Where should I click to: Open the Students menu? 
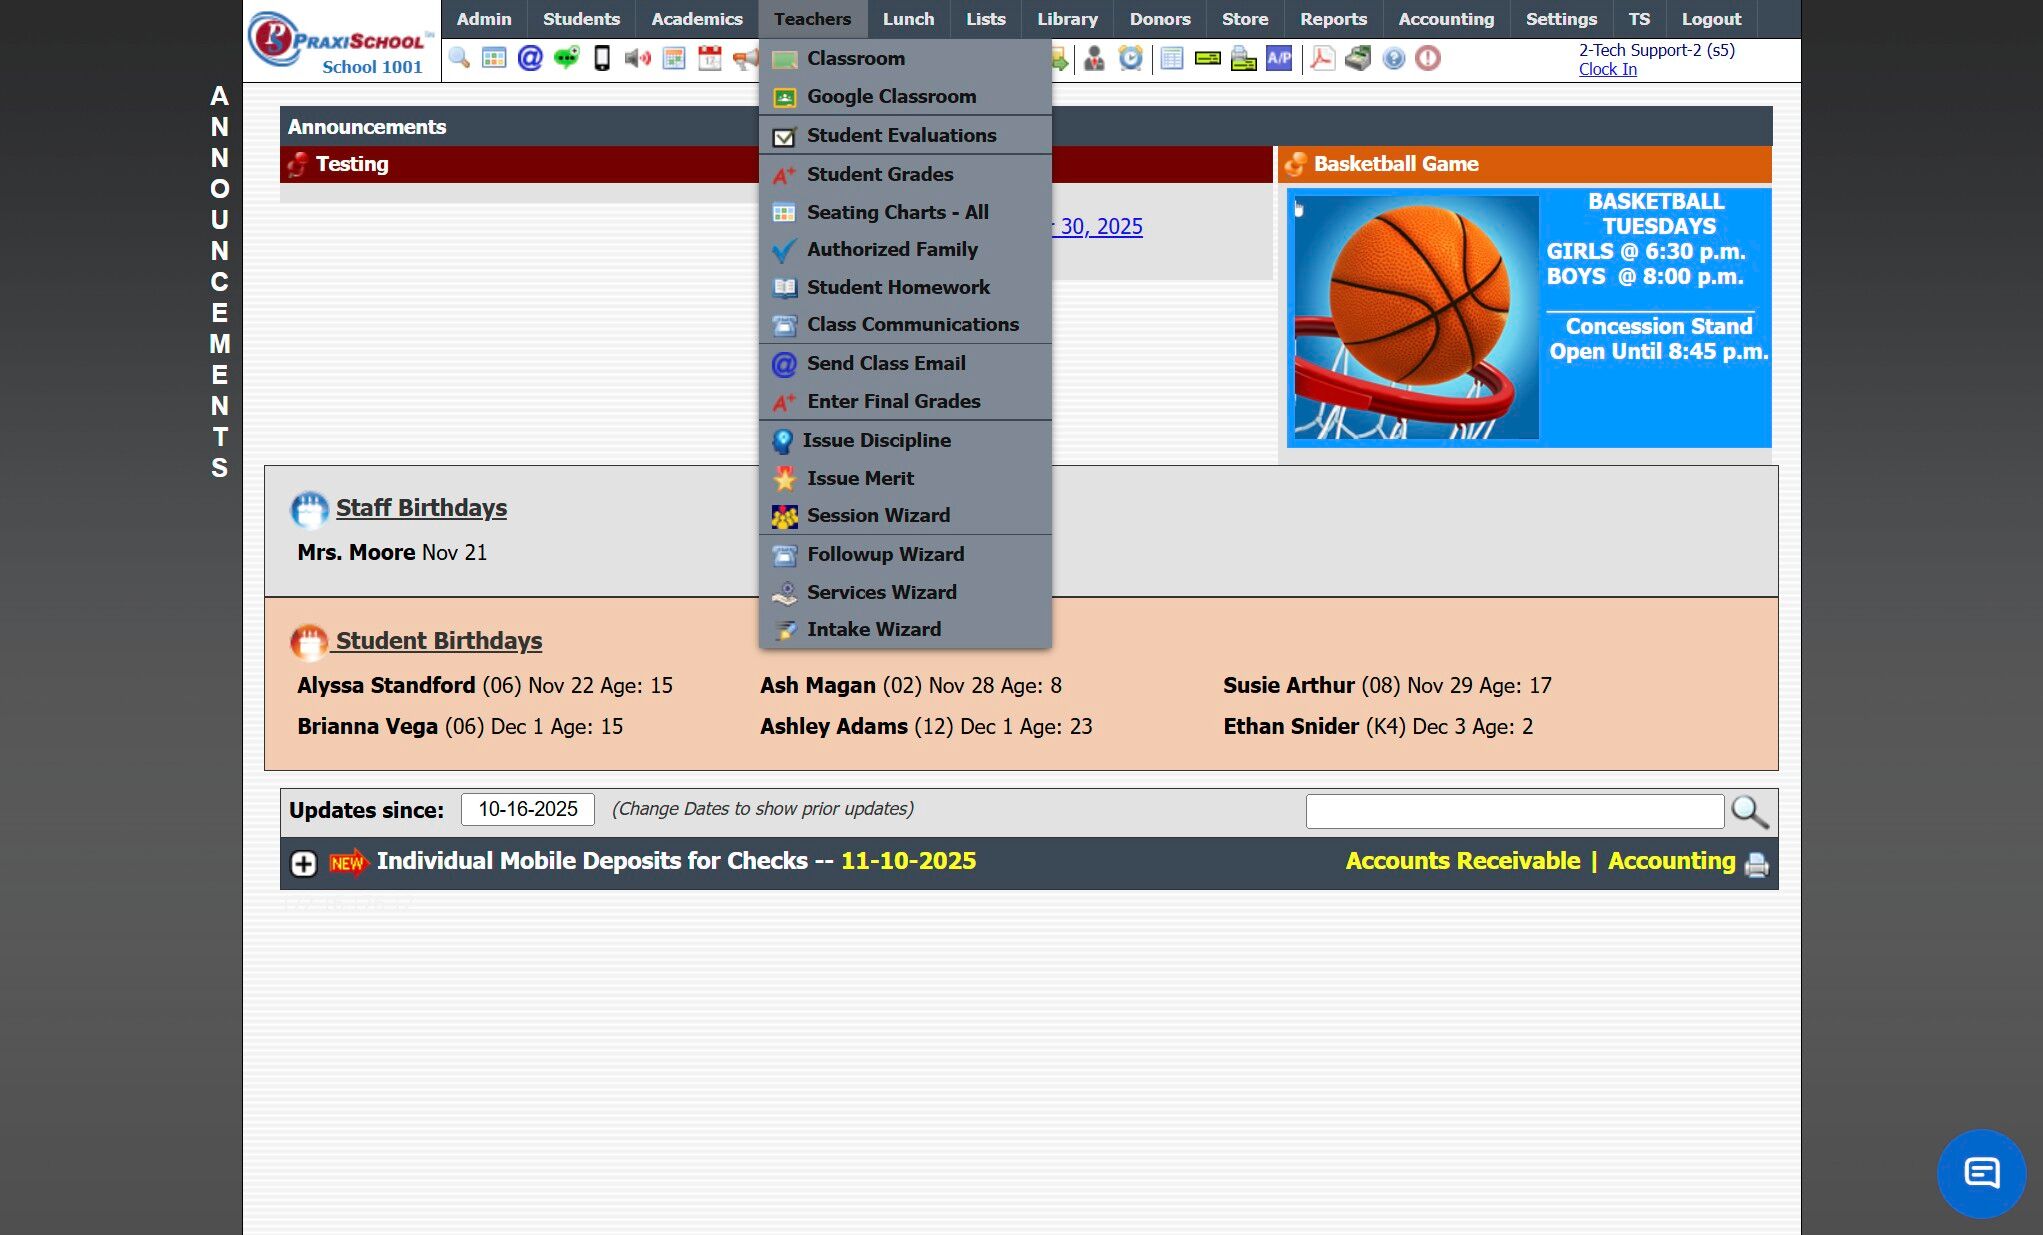click(581, 19)
